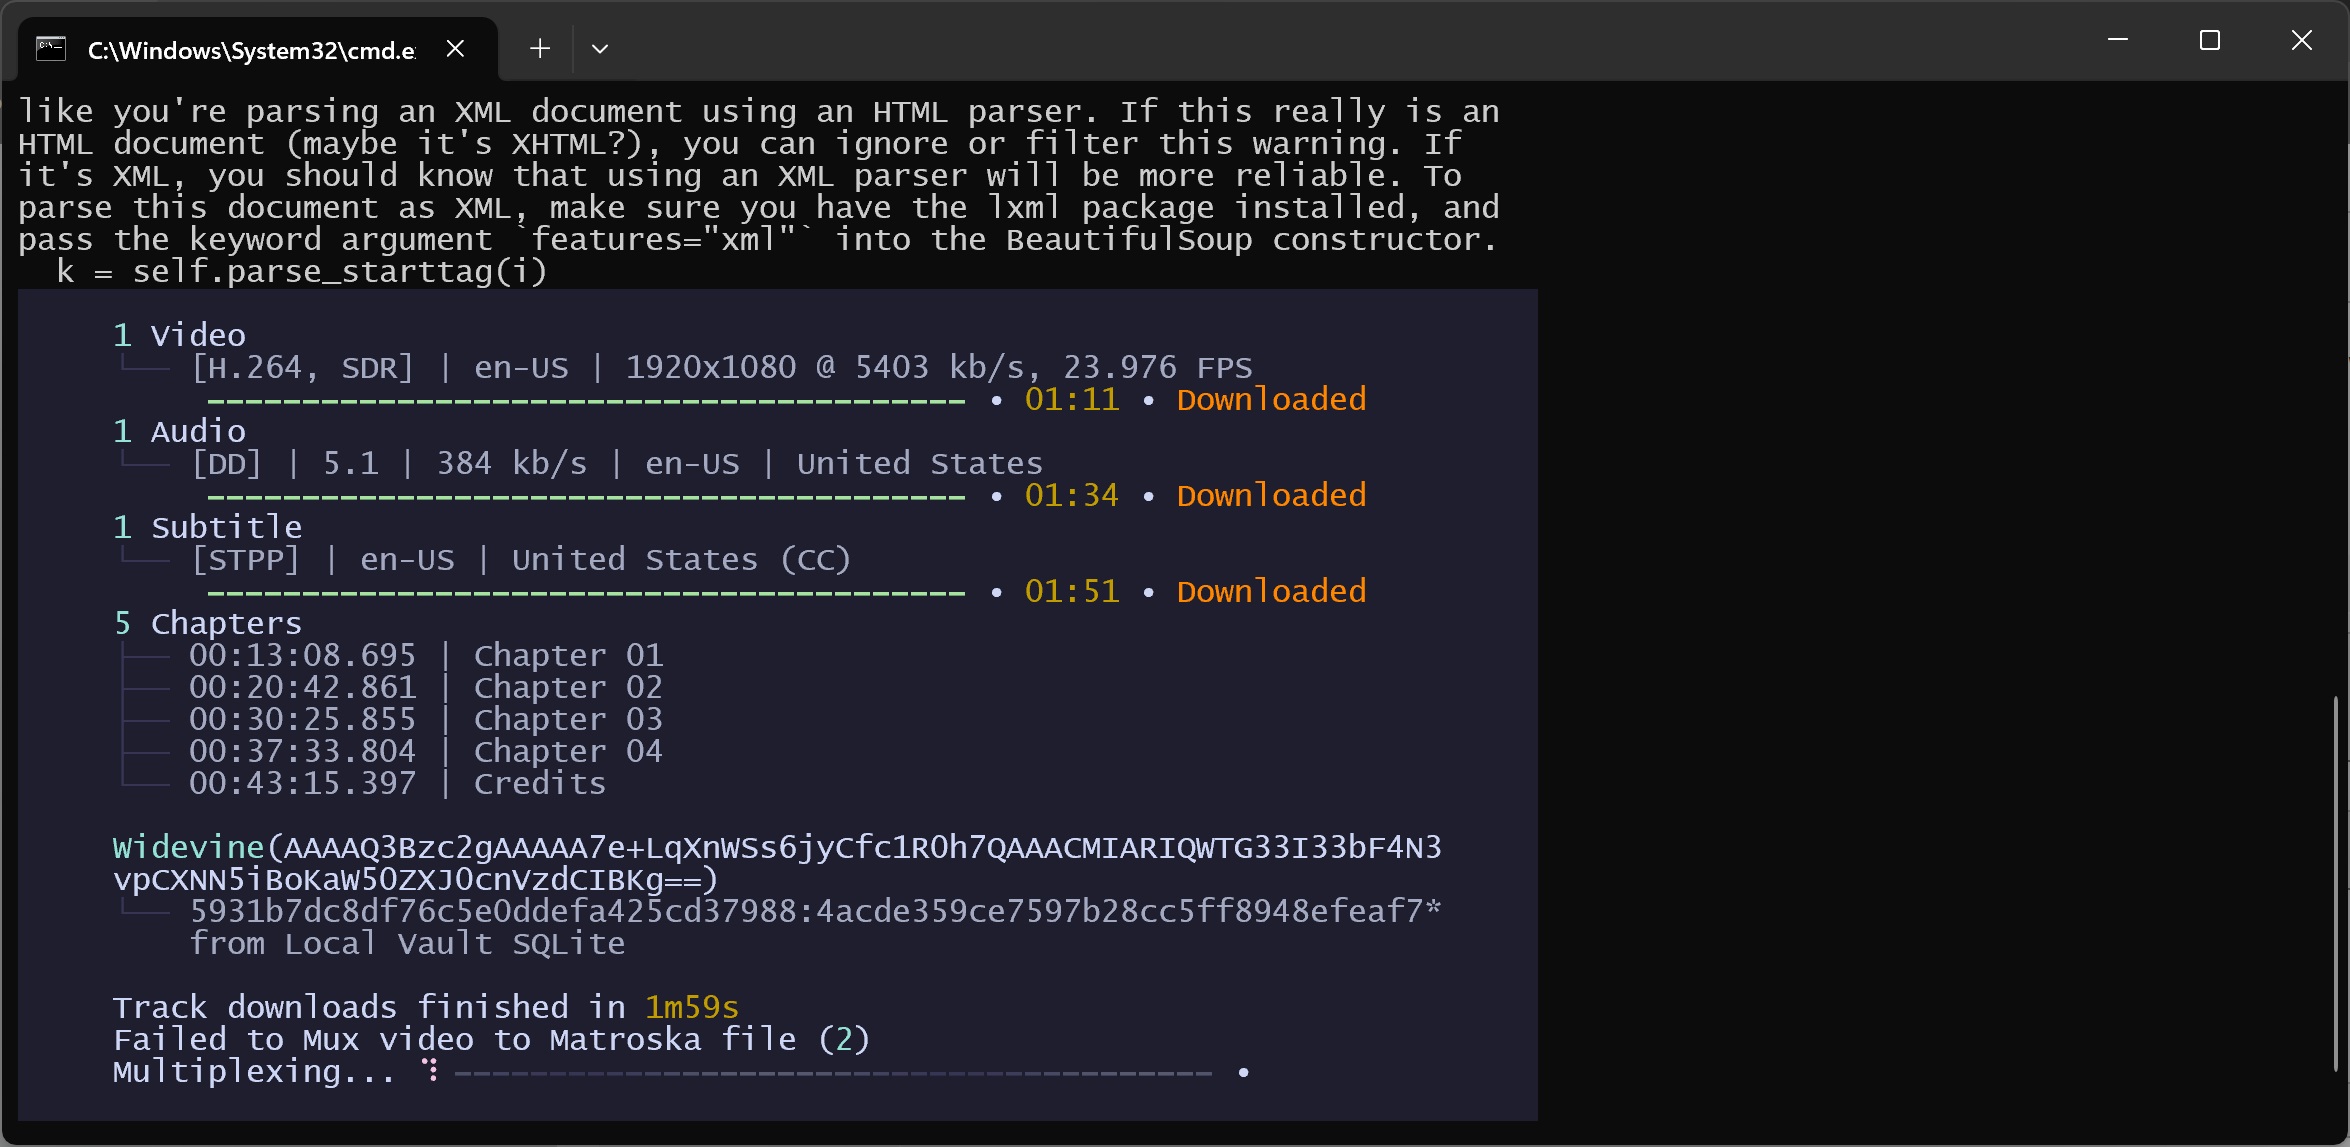Click the Video track progress bar
Image resolution: width=2350 pixels, height=1147 pixels.
click(586, 402)
